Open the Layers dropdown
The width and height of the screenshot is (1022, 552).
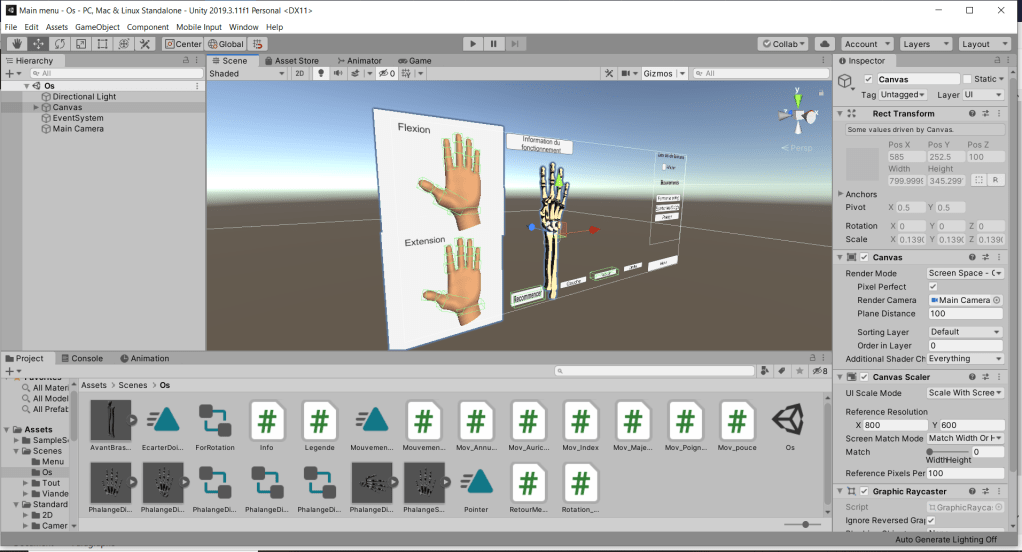(x=924, y=44)
